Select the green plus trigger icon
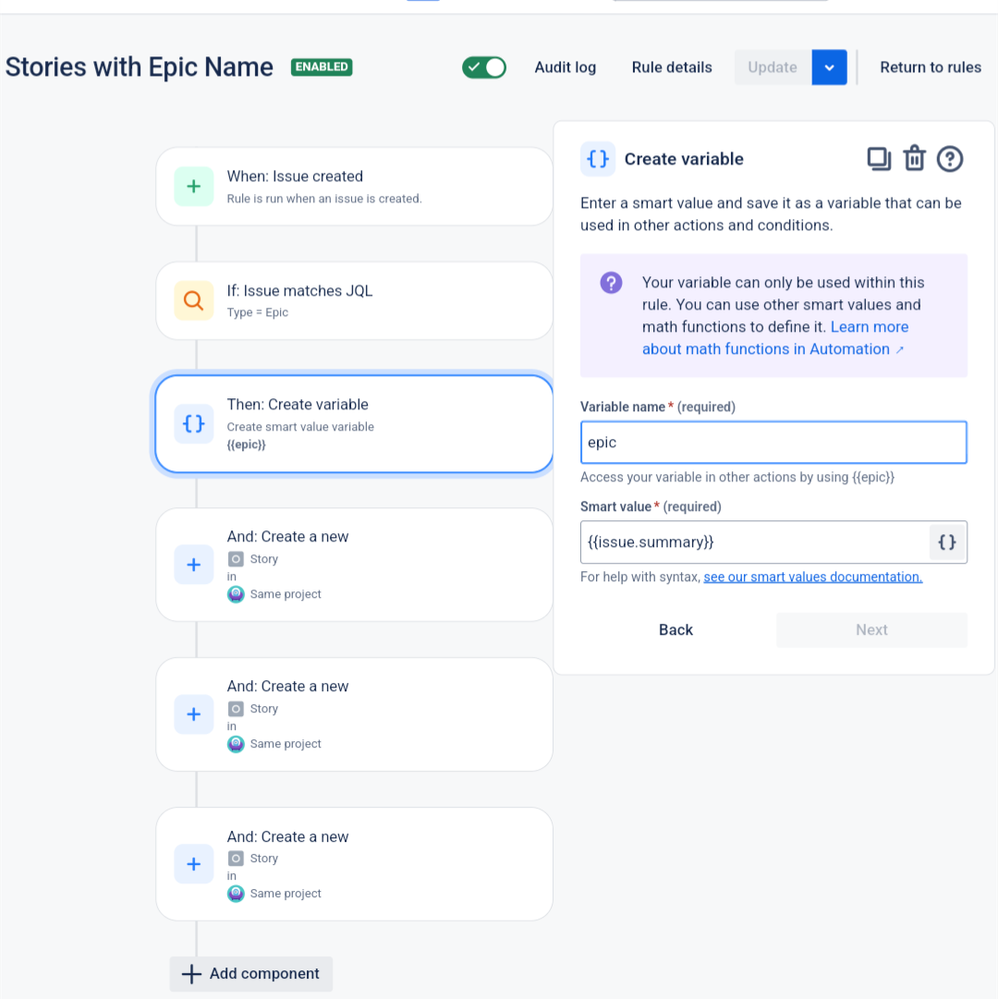The height and width of the screenshot is (999, 998). coord(194,186)
